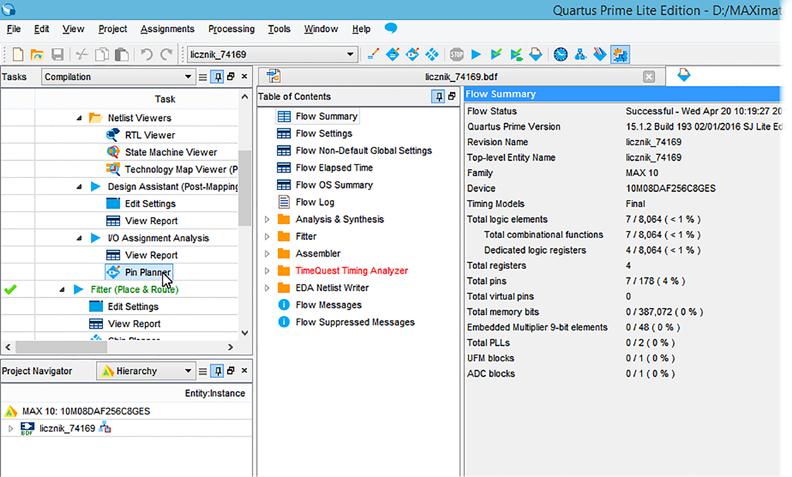792x477 pixels.
Task: Click the Save toolbar icon
Action: coord(58,54)
